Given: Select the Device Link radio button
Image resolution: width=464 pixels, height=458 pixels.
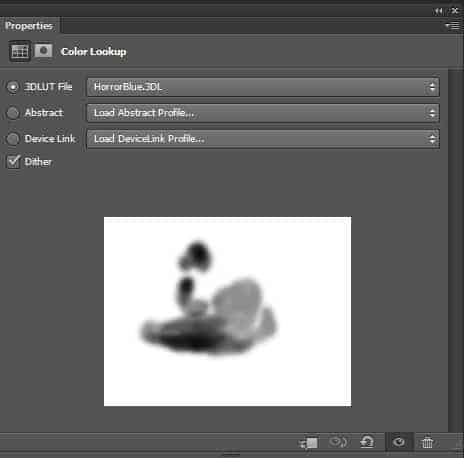Looking at the screenshot, I should pos(13,139).
